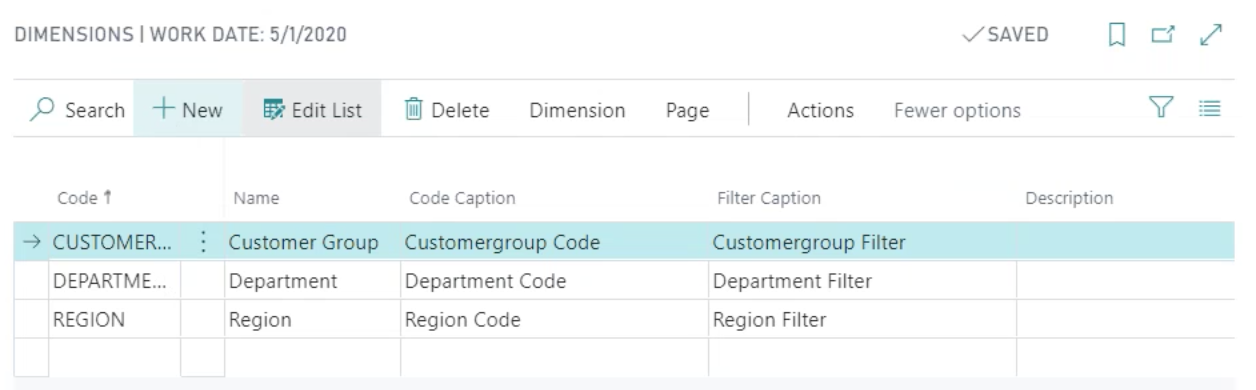Click the Region Filter caption cell
Image resolution: width=1256 pixels, height=390 pixels.
pos(862,320)
